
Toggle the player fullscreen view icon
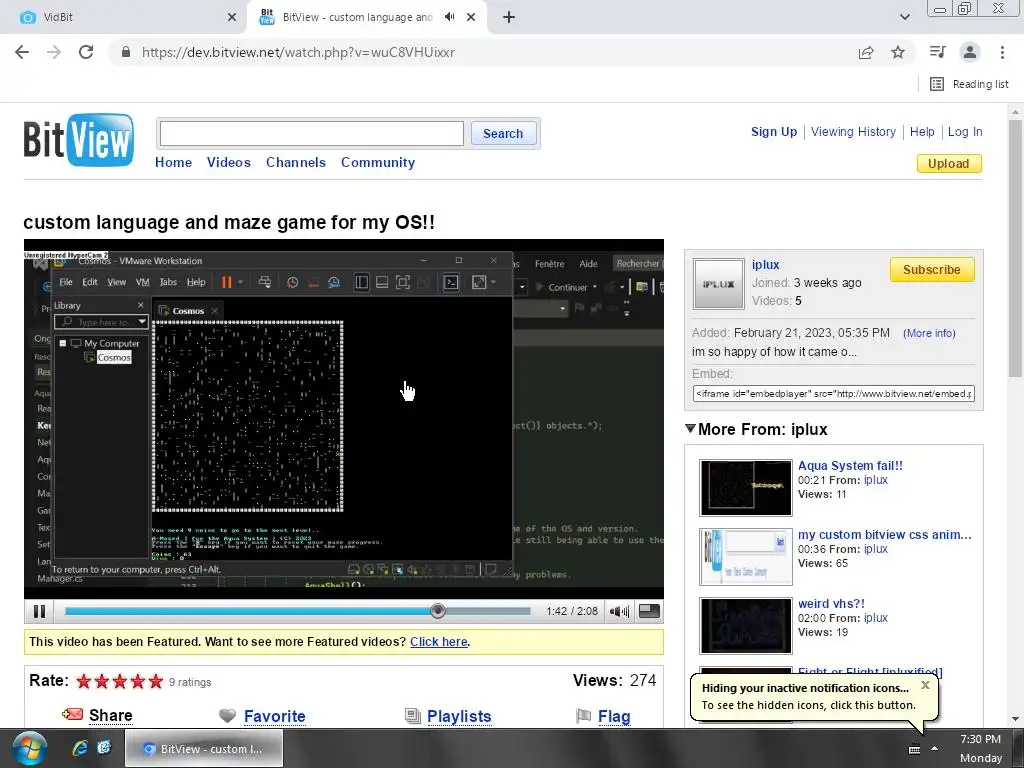point(649,611)
